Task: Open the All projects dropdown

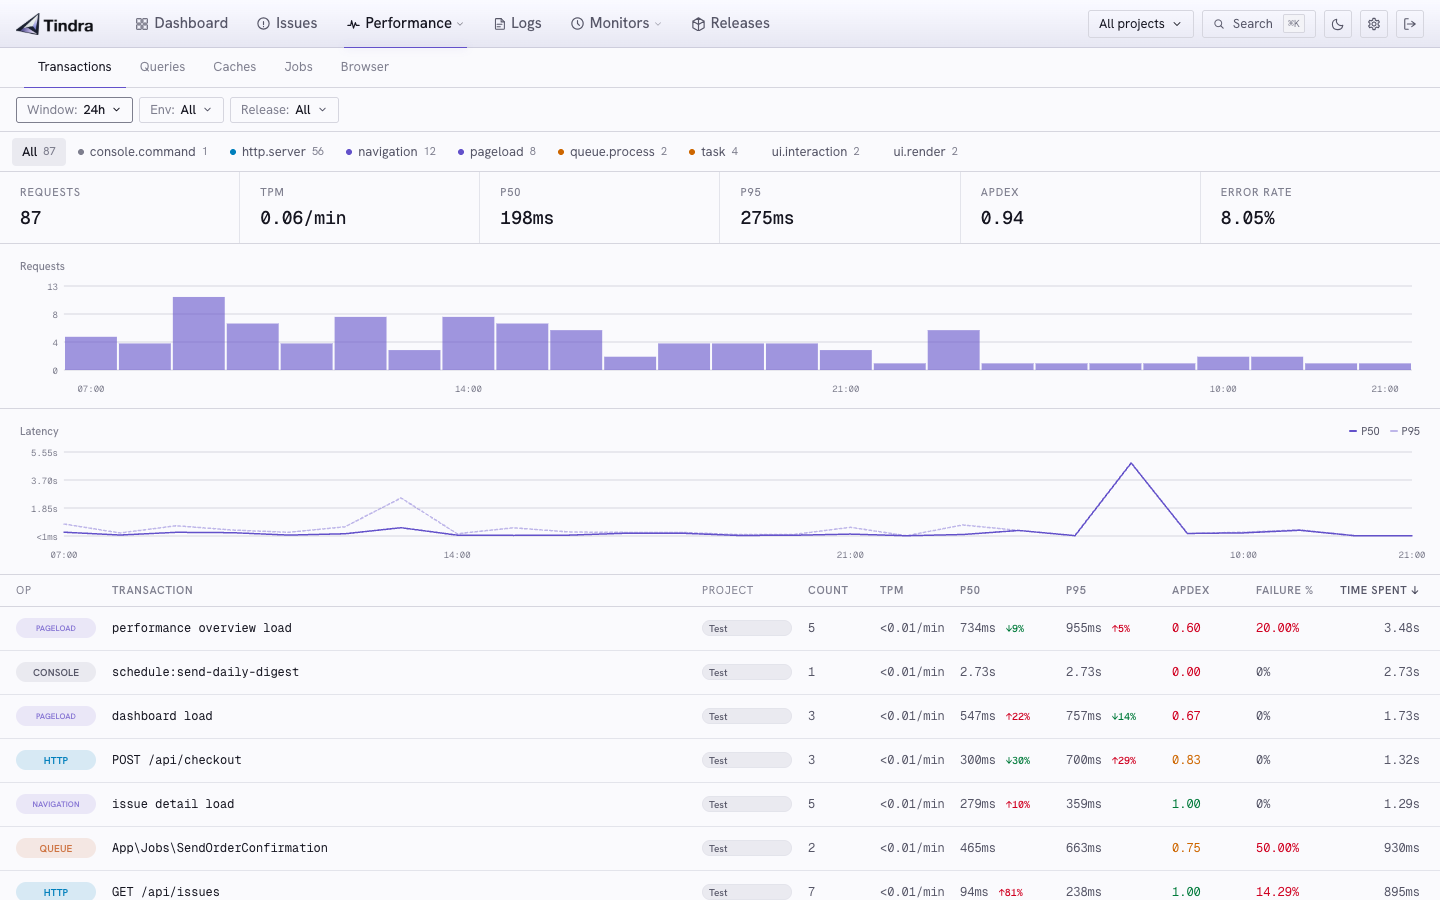Action: (x=1140, y=24)
